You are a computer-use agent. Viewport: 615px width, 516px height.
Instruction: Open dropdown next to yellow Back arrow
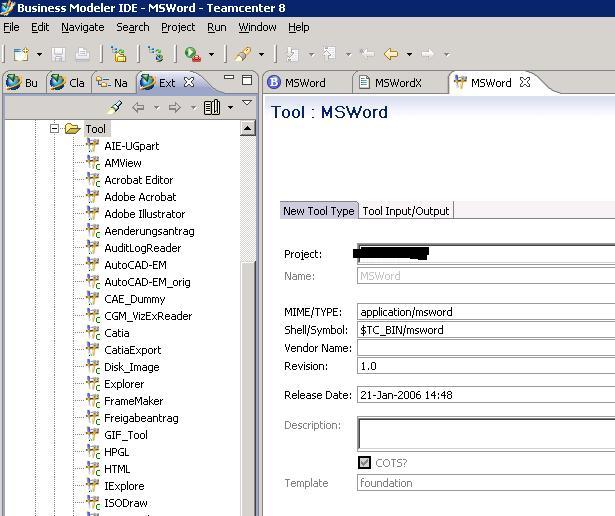coord(409,54)
